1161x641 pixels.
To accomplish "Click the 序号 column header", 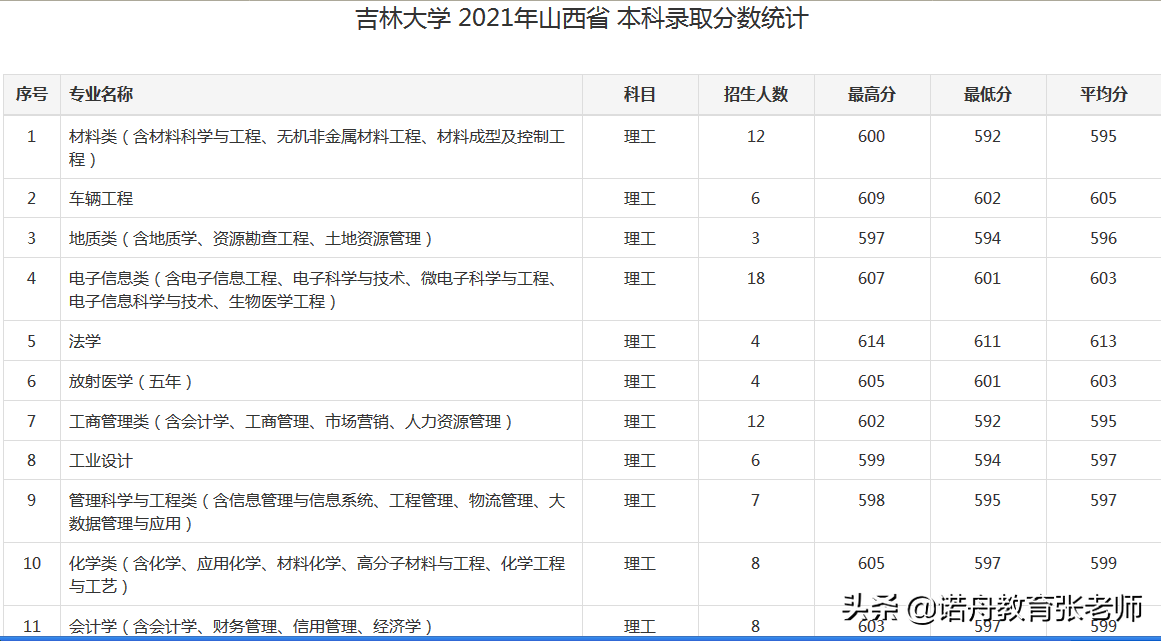I will [x=32, y=94].
